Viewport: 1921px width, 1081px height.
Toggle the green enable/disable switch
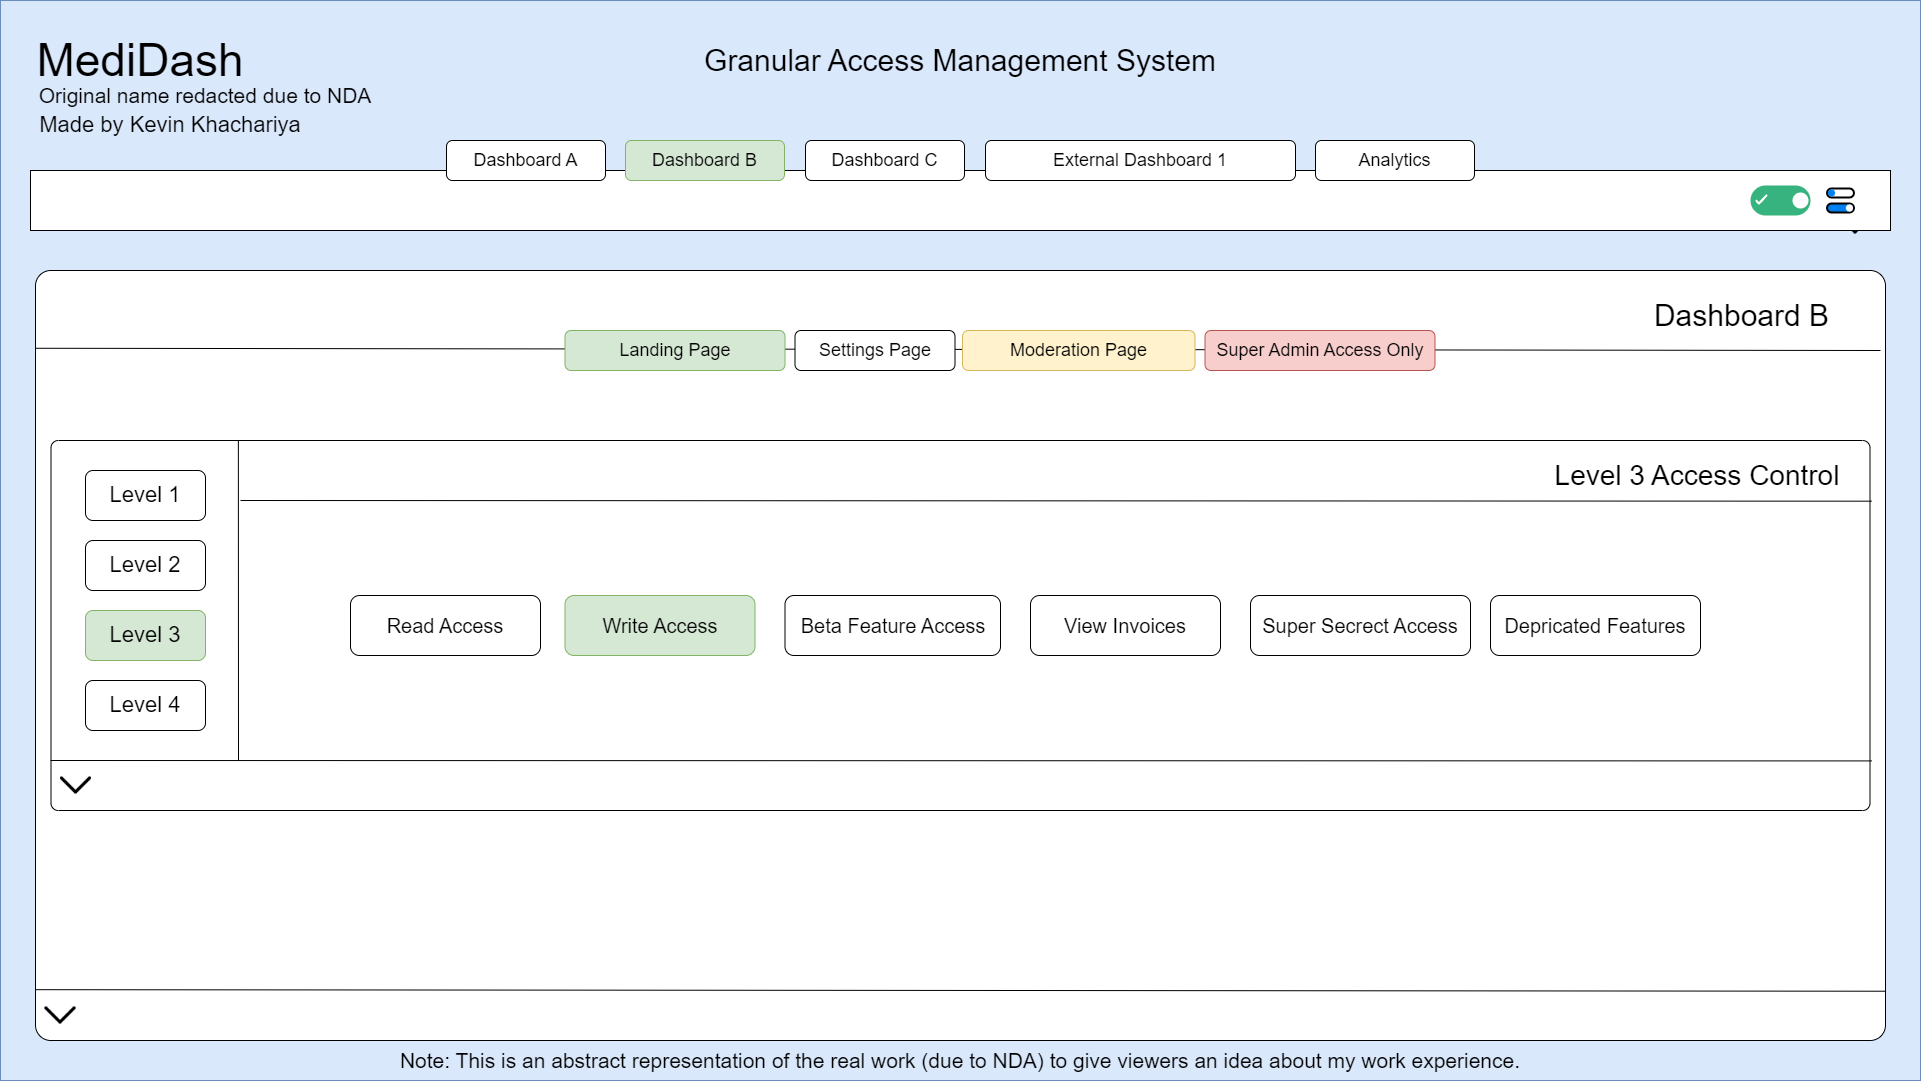pyautogui.click(x=1780, y=201)
